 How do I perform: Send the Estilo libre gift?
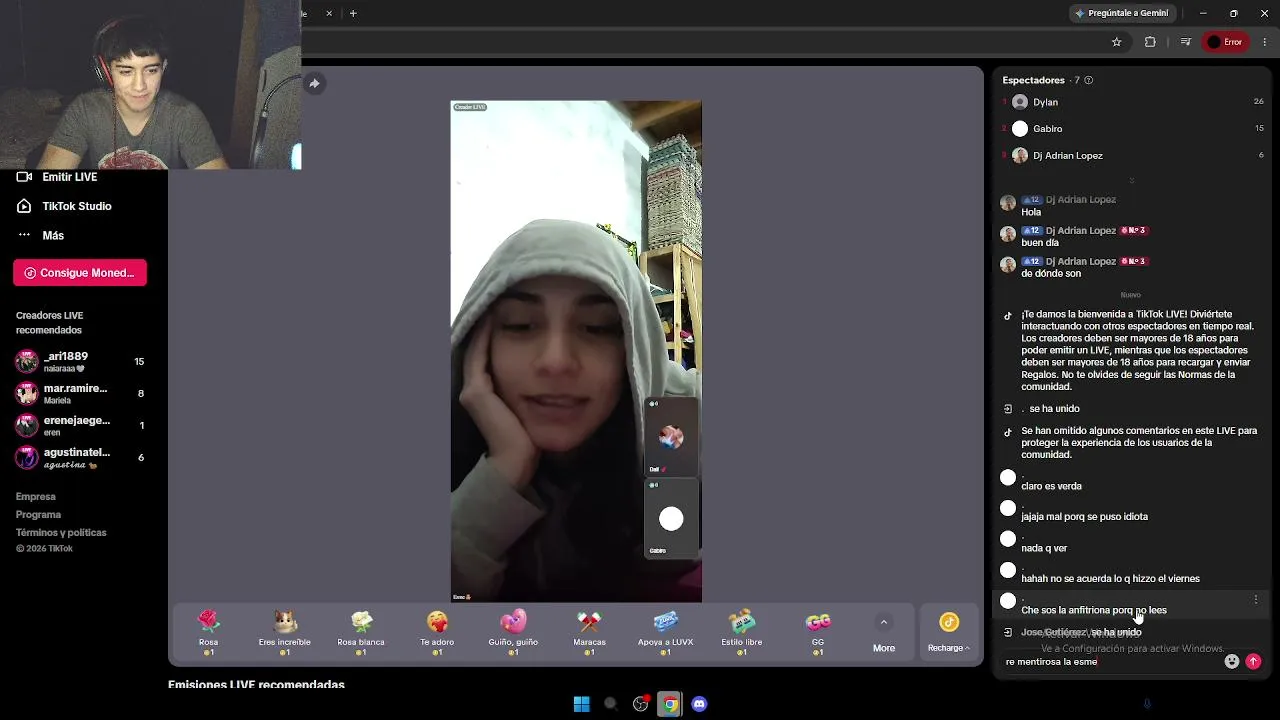(x=742, y=633)
